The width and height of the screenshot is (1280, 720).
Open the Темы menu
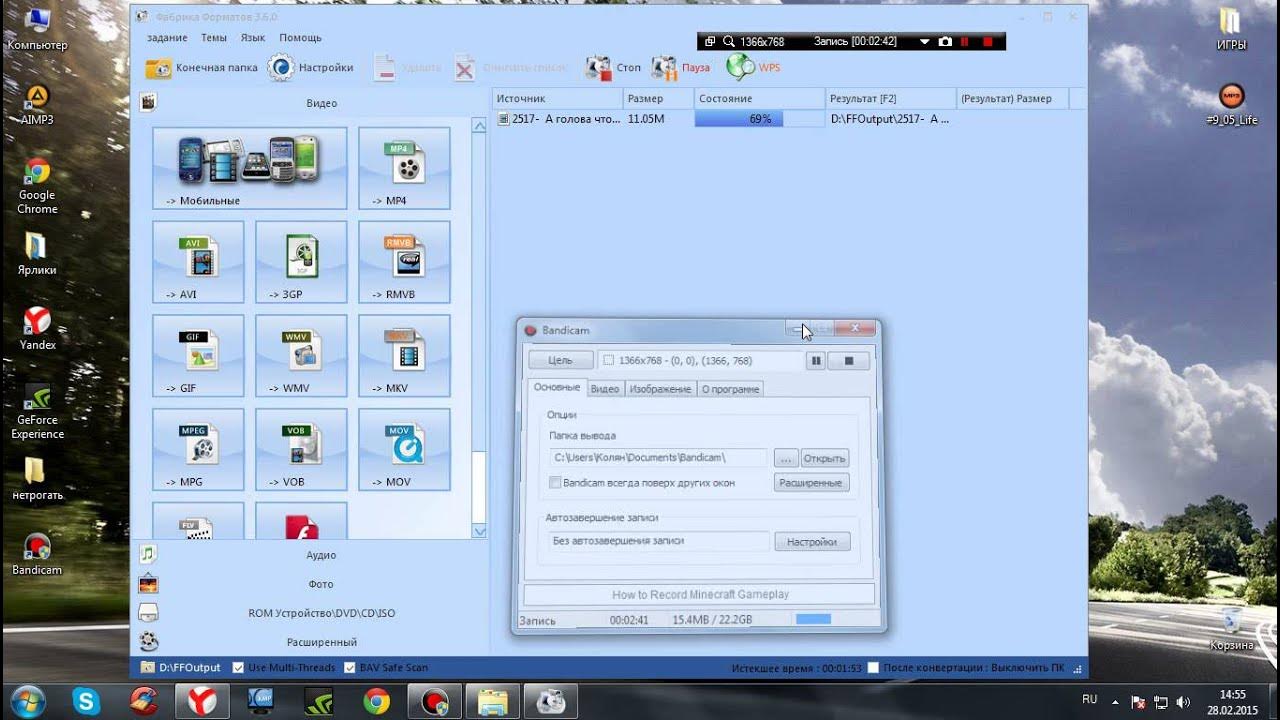[214, 37]
